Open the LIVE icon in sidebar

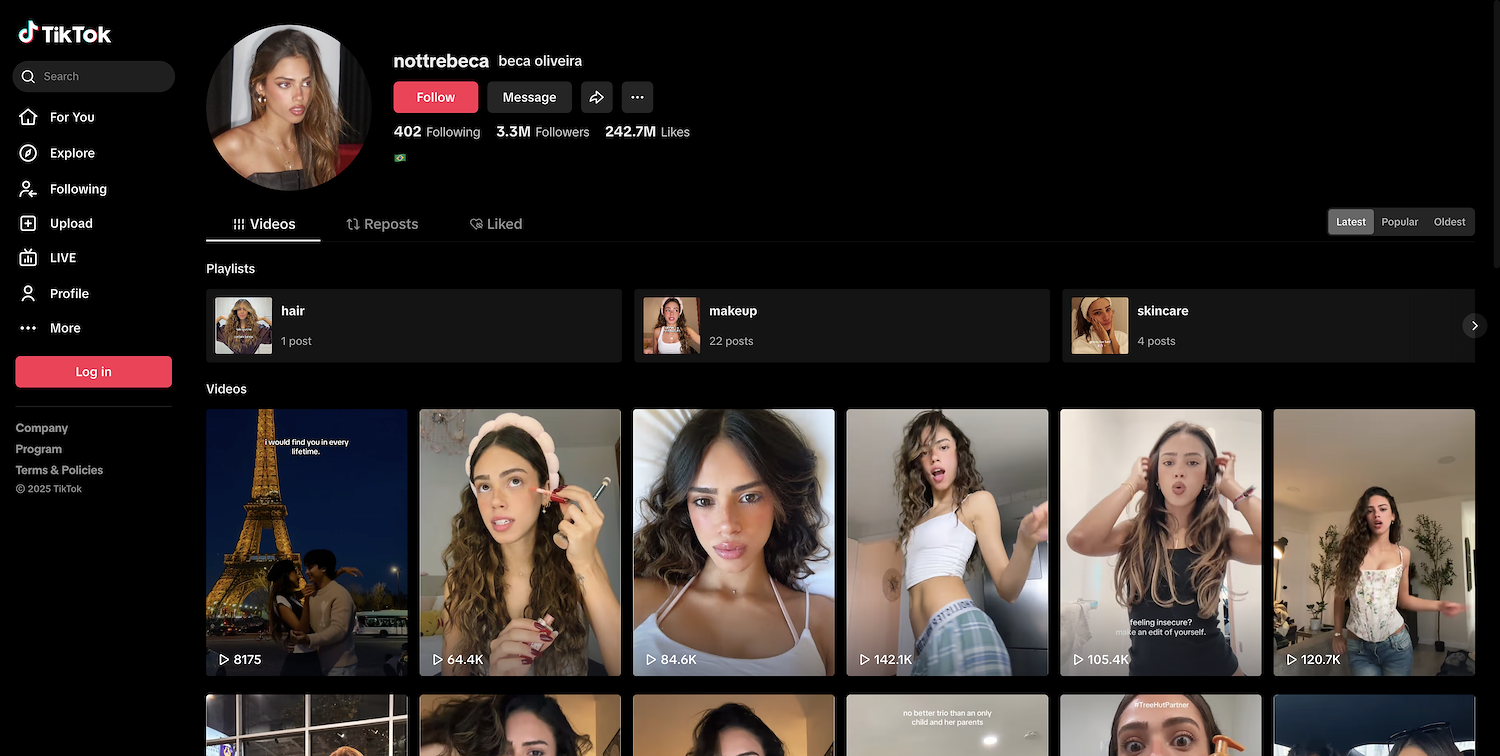coord(29,258)
